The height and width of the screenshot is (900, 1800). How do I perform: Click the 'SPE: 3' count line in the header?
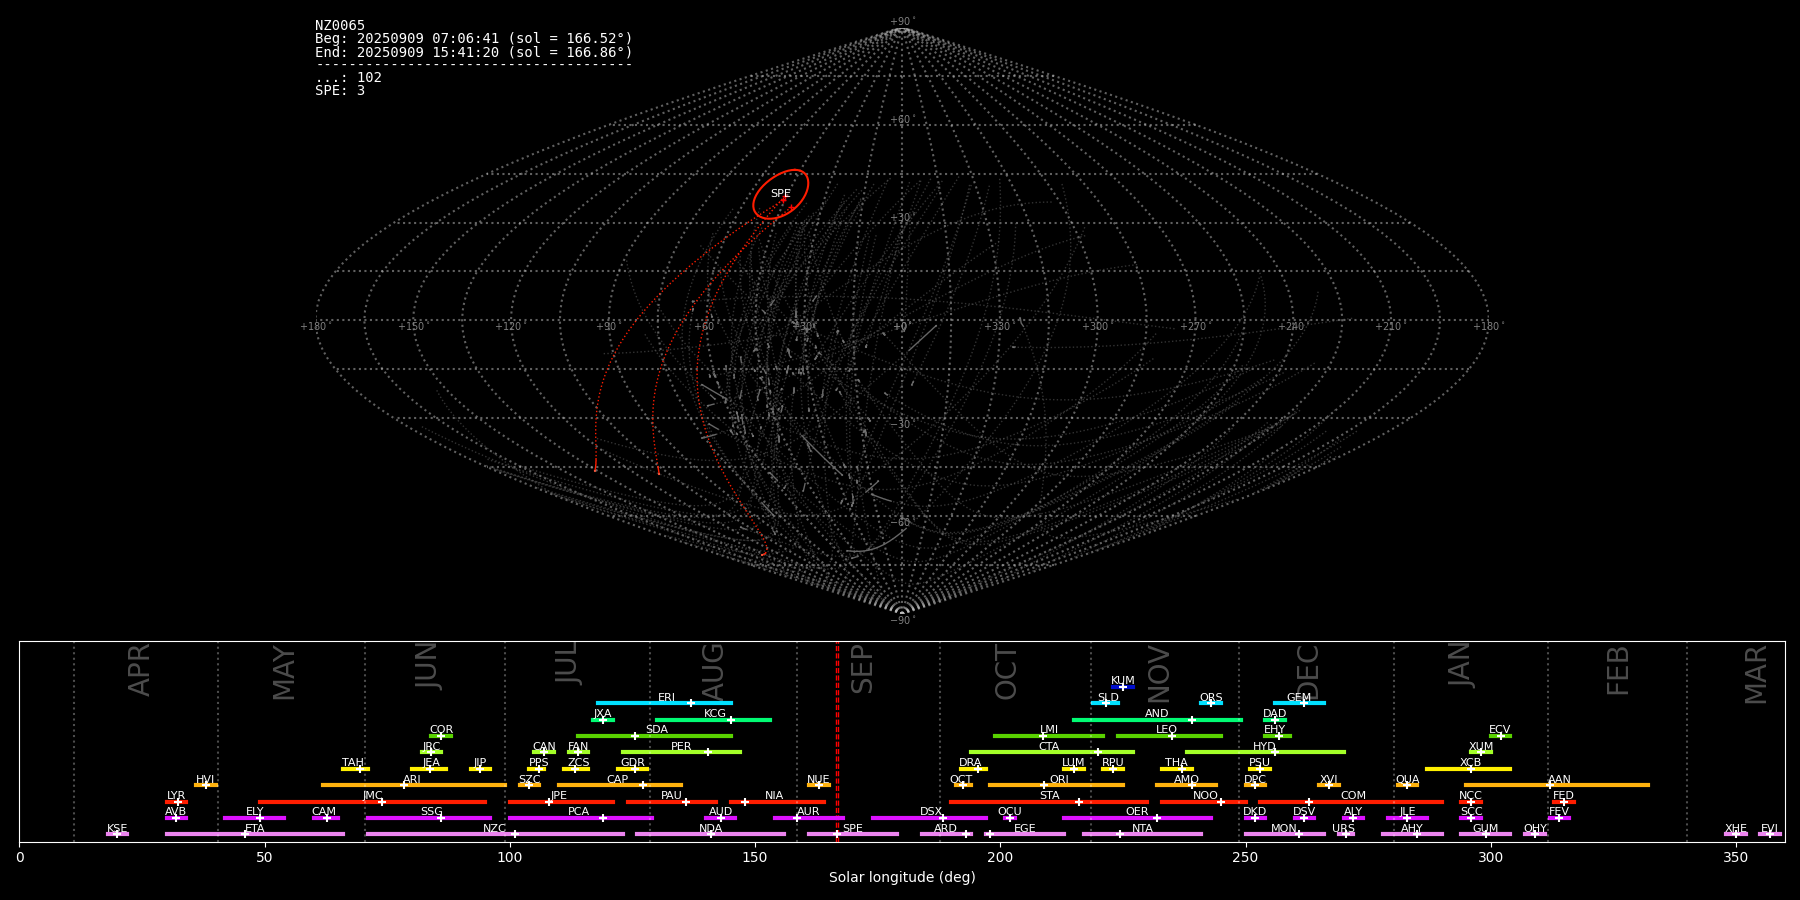[x=340, y=91]
